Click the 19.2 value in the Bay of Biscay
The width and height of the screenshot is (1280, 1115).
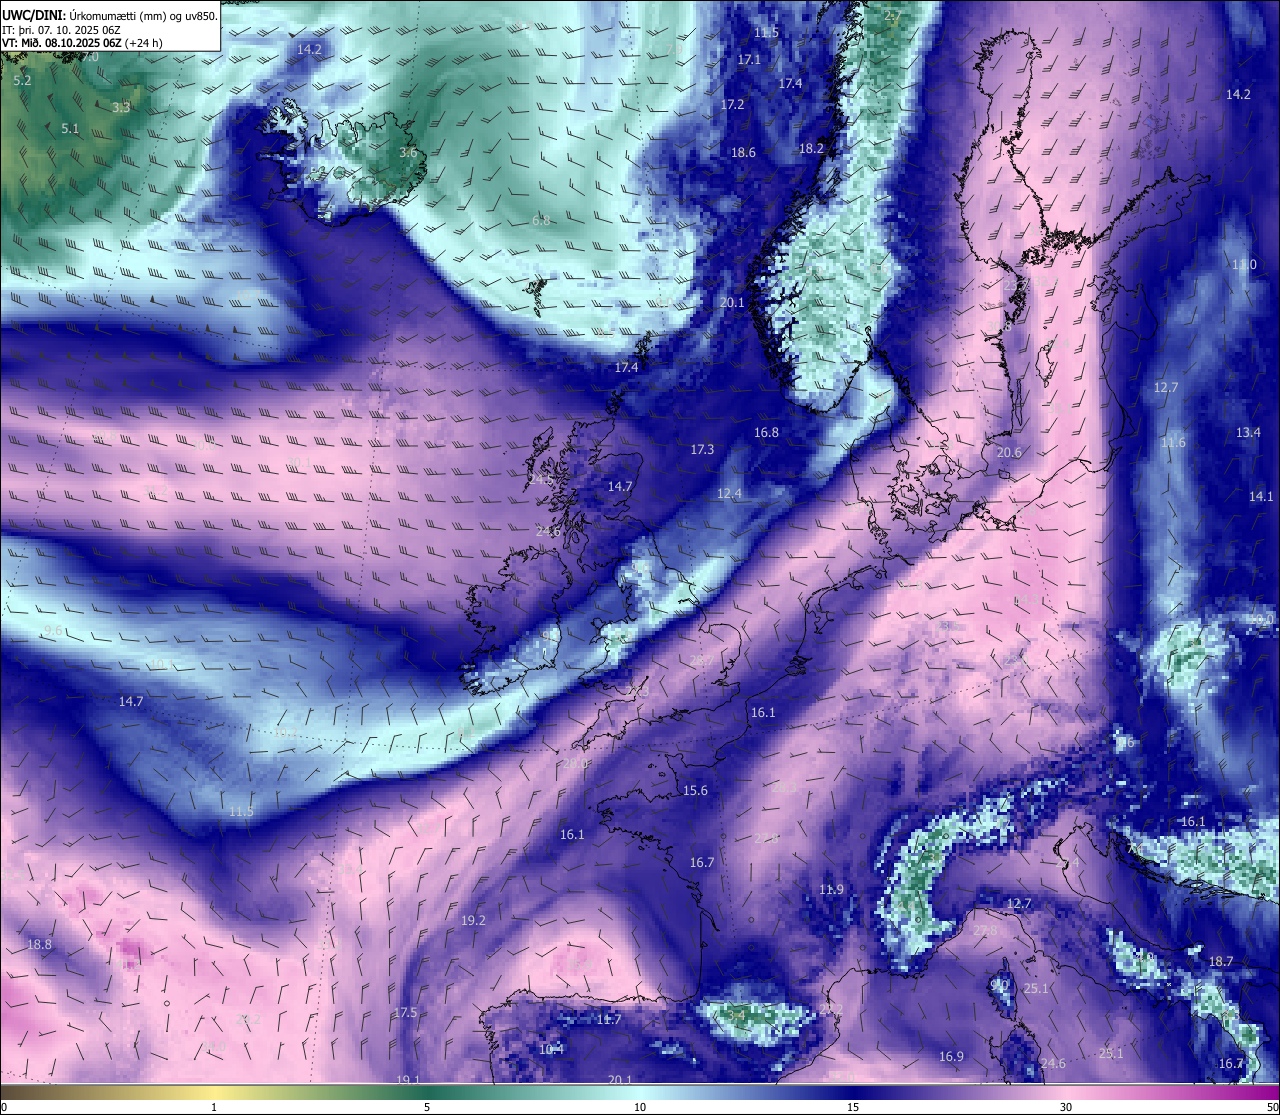point(473,921)
